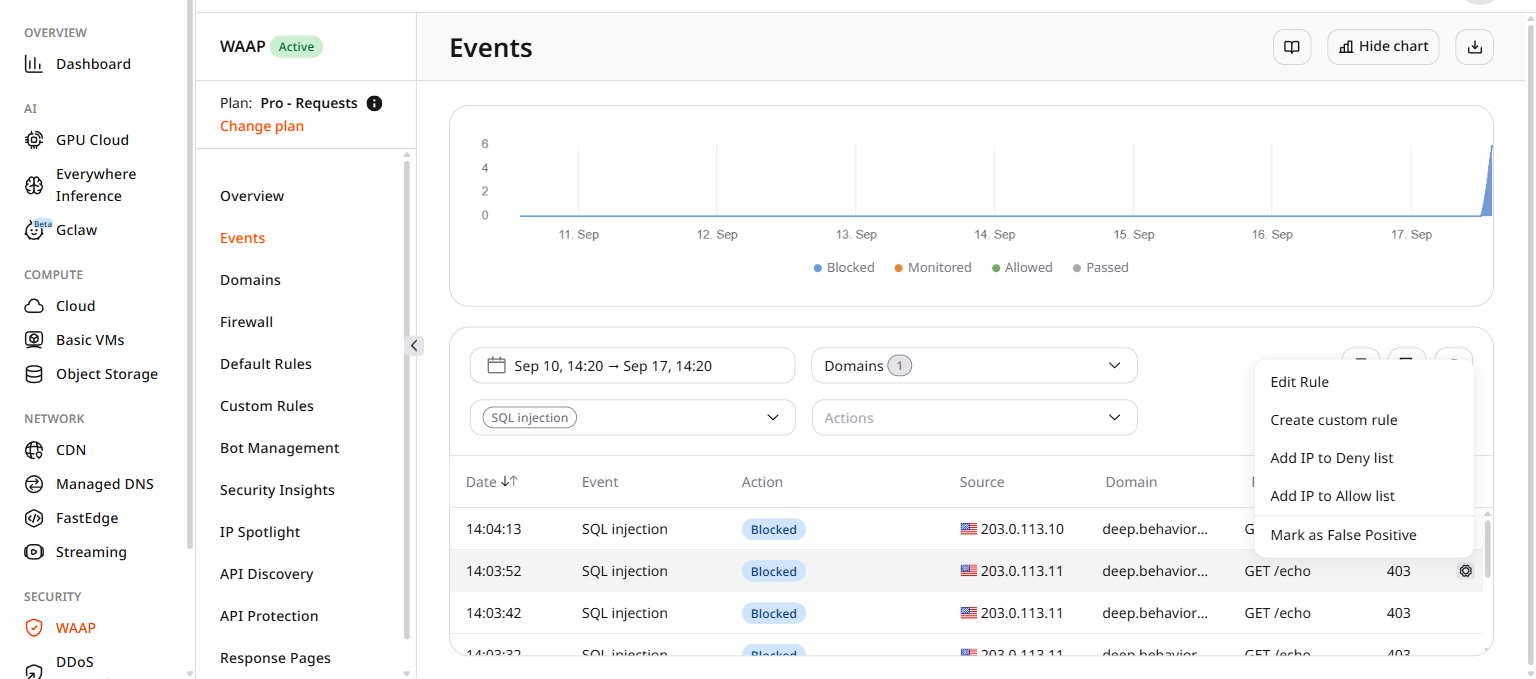Open the Events section
This screenshot has height=679, width=1536.
coord(242,238)
